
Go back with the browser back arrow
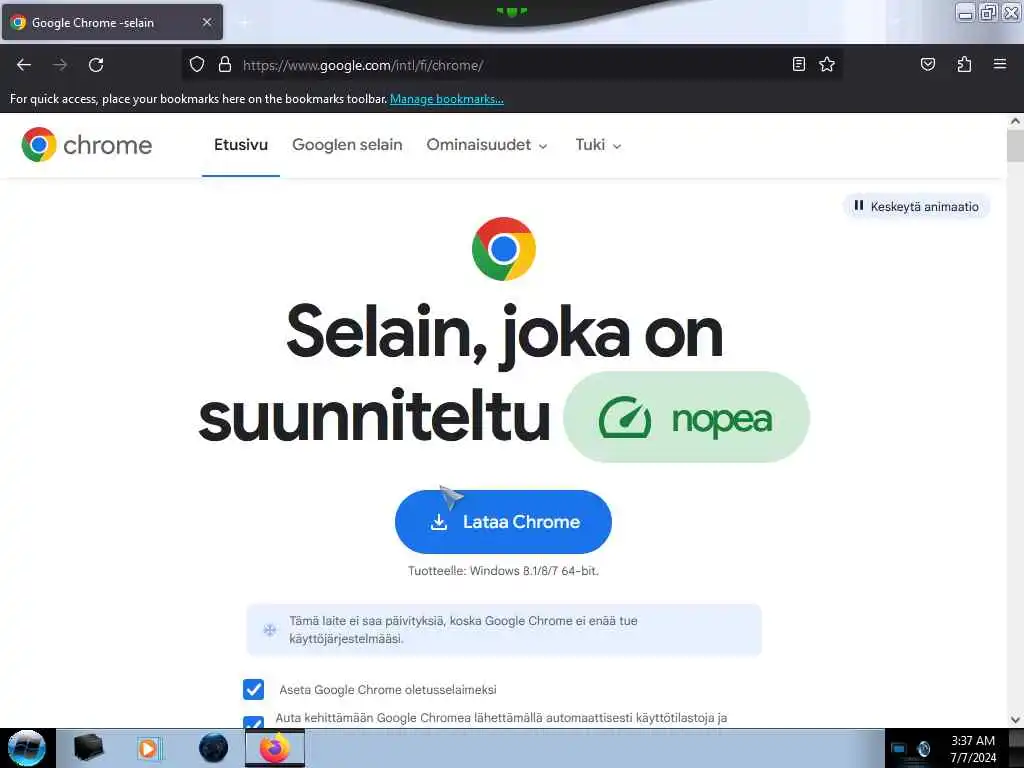click(x=24, y=65)
